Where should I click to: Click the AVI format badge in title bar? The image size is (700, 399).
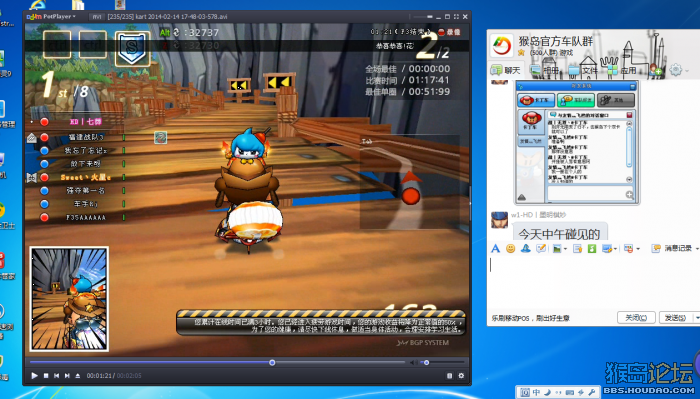96,17
